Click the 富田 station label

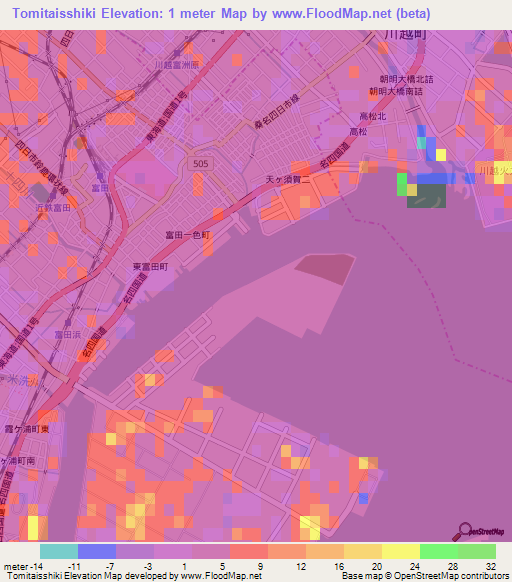point(100,188)
